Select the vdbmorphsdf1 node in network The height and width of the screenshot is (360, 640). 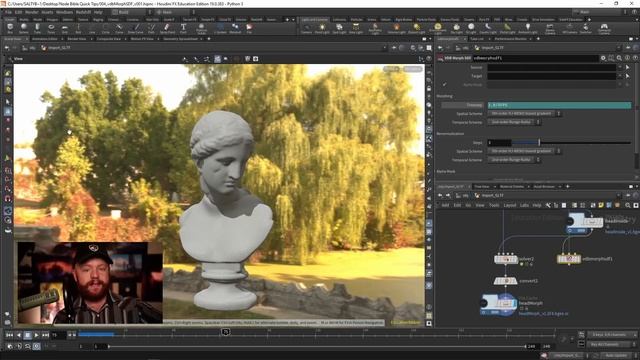[569, 259]
